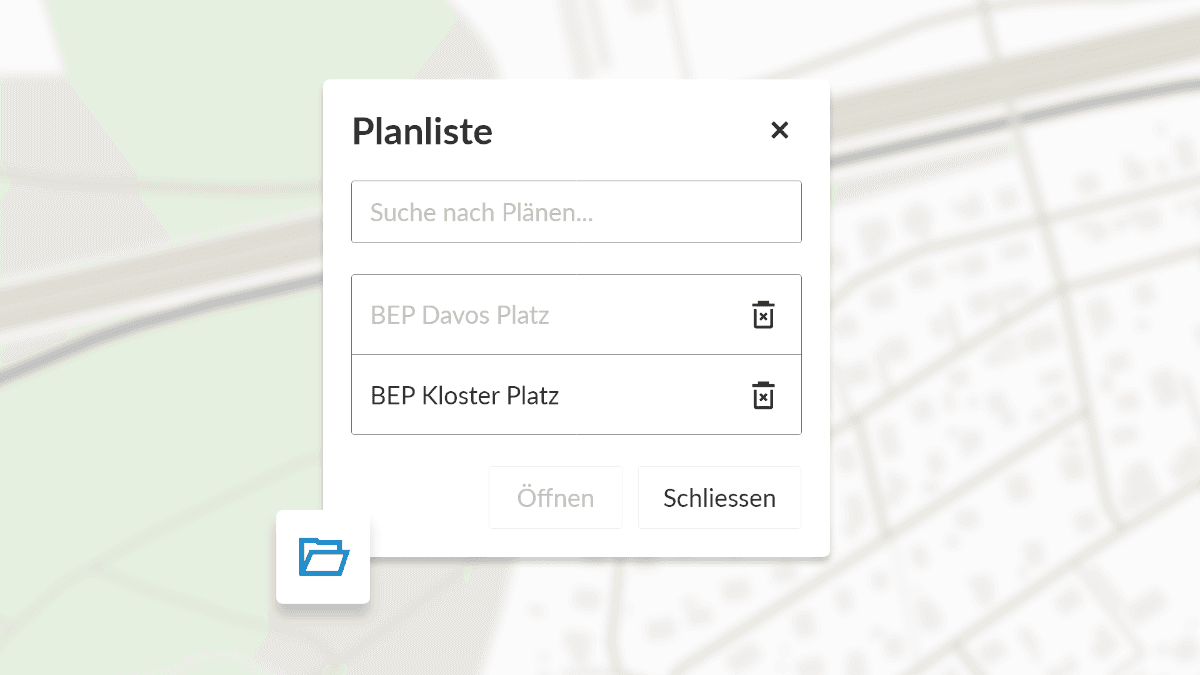Hit the trash bin beside Davos Platz
The height and width of the screenshot is (675, 1200).
(x=763, y=315)
